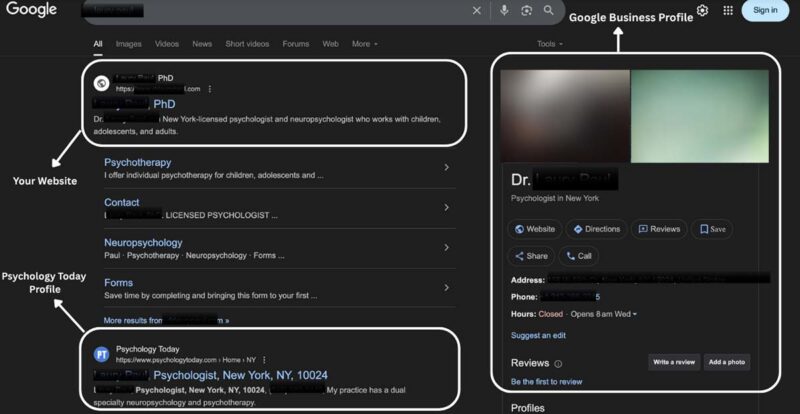Select the All tab

click(98, 44)
